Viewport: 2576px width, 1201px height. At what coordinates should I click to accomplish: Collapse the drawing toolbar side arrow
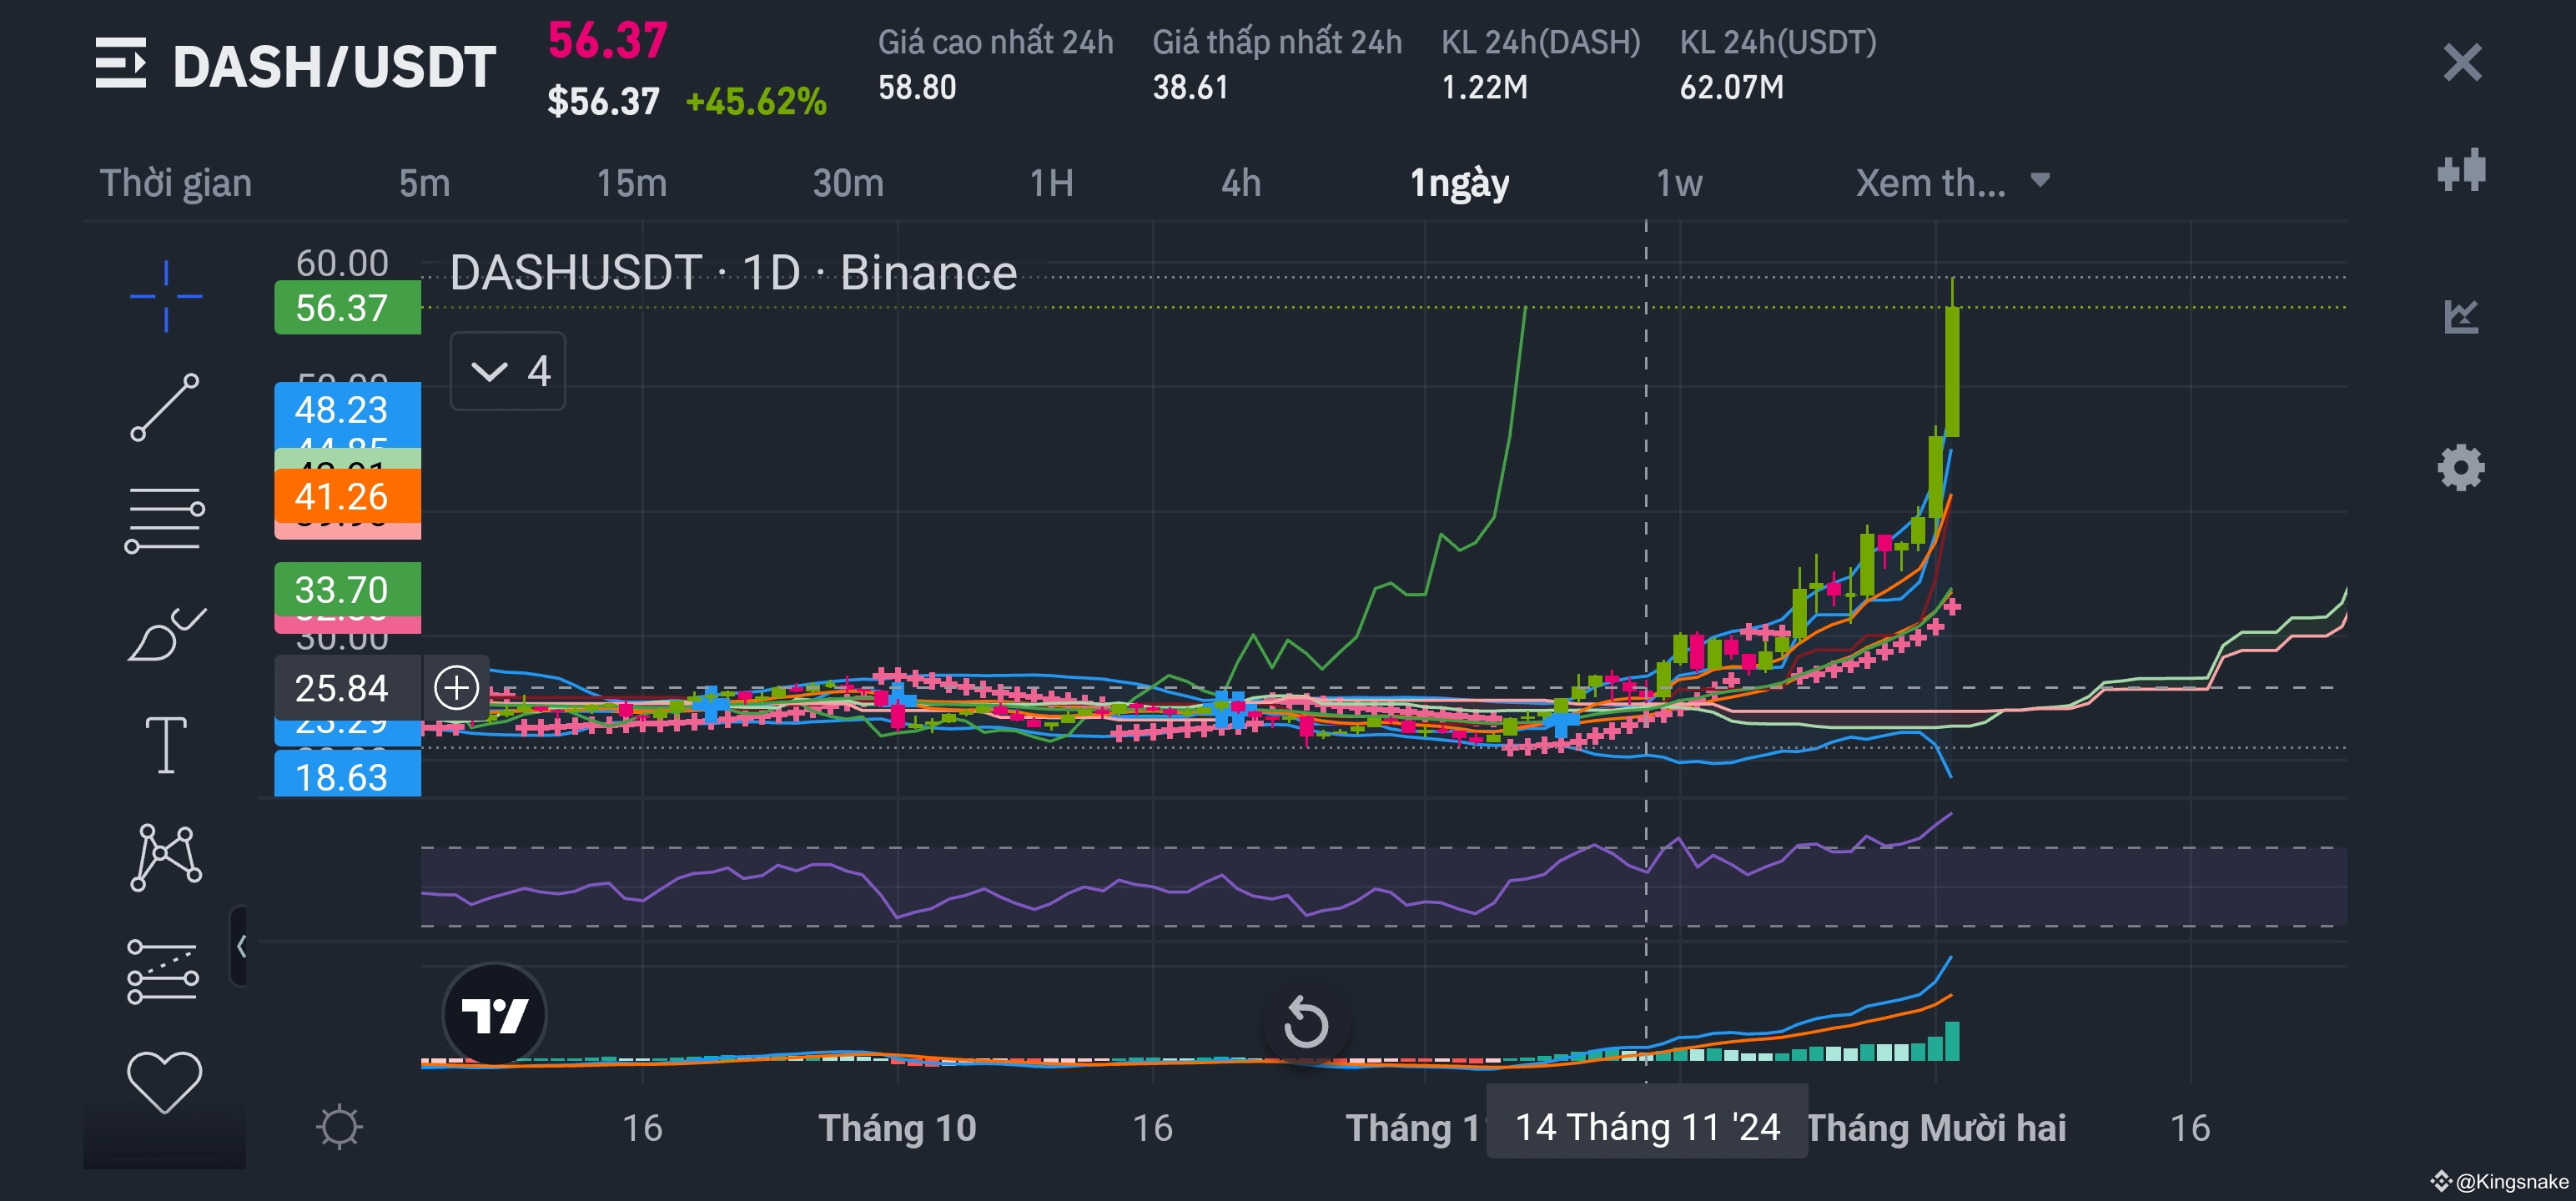pyautogui.click(x=240, y=946)
